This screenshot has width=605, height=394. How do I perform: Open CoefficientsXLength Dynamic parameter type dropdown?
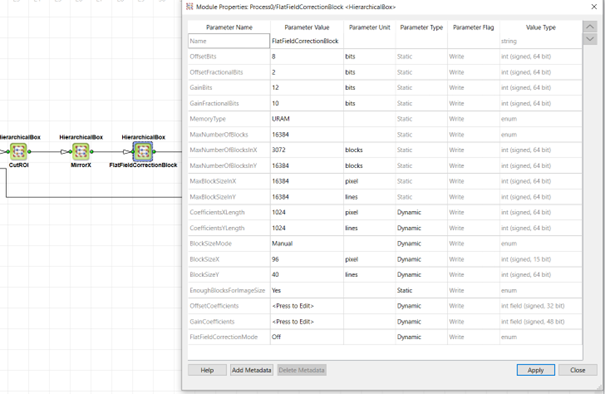tap(421, 212)
